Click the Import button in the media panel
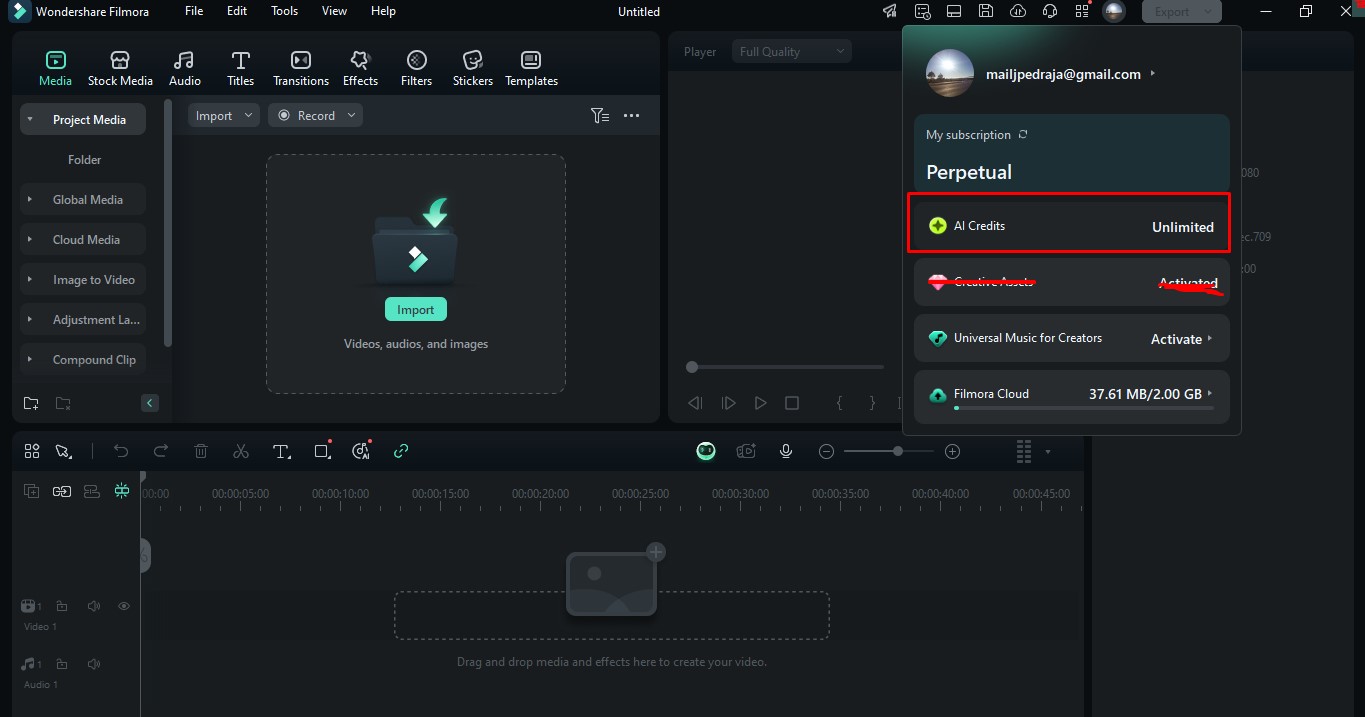This screenshot has width=1365, height=717. [x=415, y=309]
